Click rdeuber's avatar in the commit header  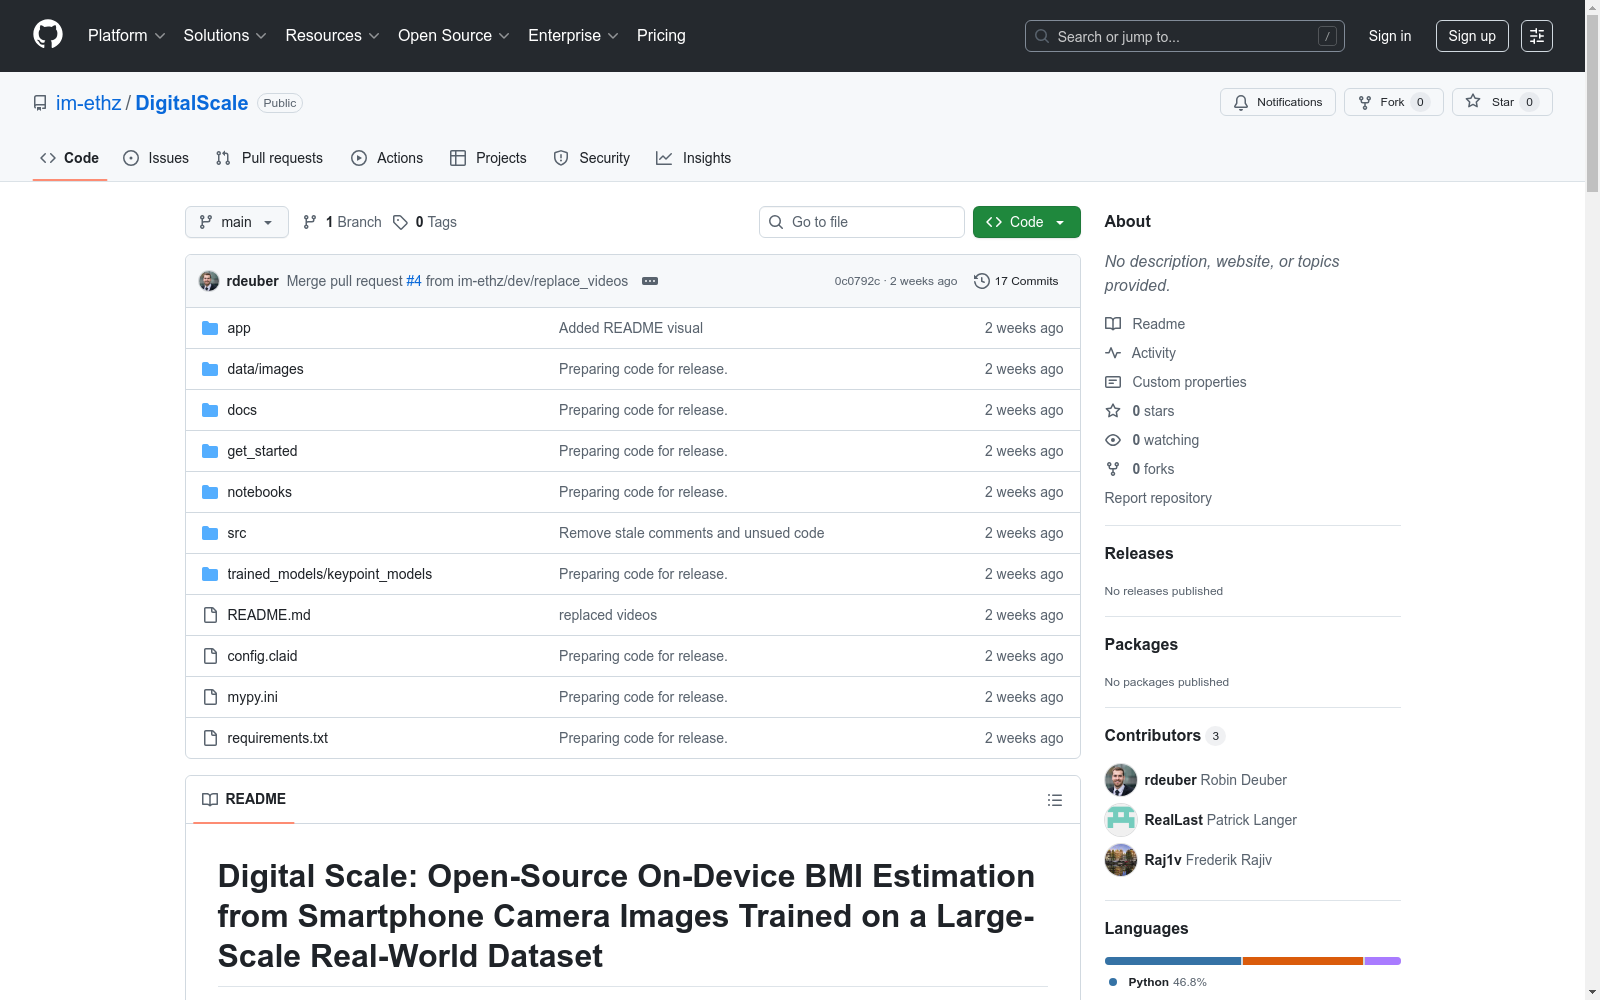[209, 281]
